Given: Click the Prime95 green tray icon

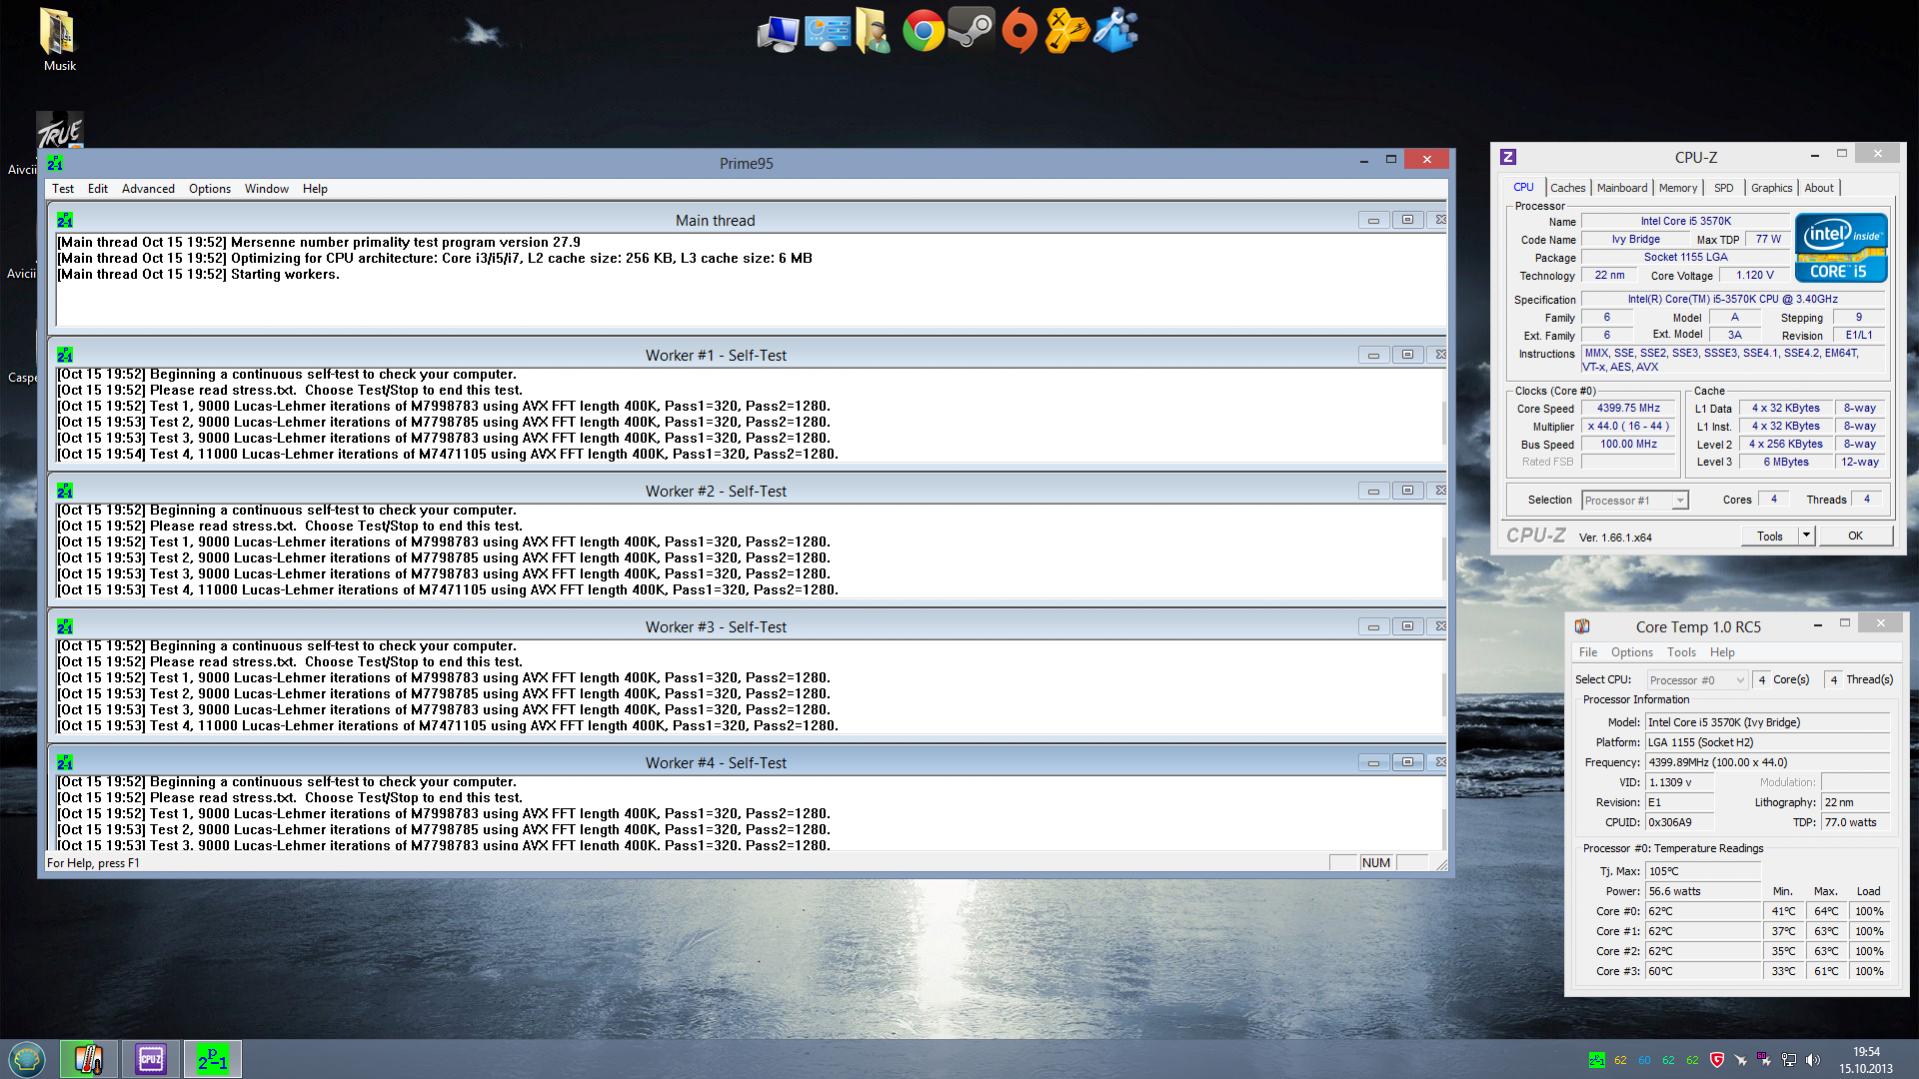Looking at the screenshot, I should pyautogui.click(x=1597, y=1060).
